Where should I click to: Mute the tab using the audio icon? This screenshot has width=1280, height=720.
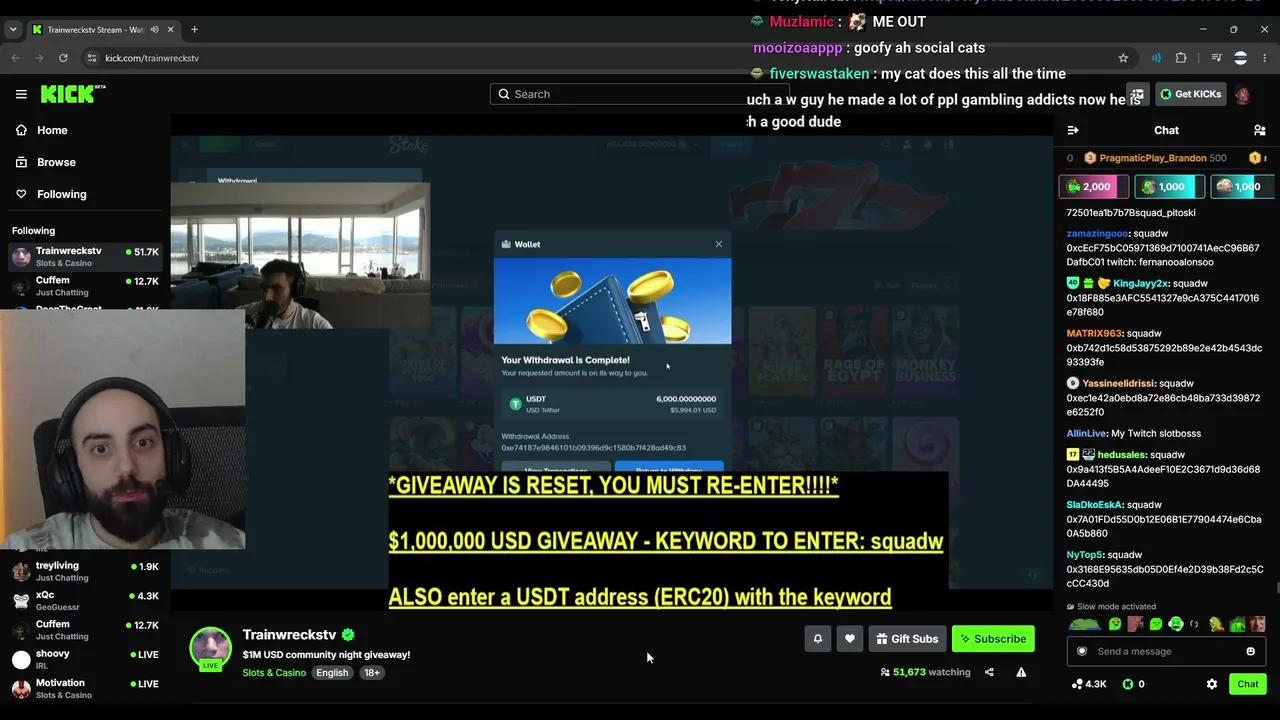[153, 29]
